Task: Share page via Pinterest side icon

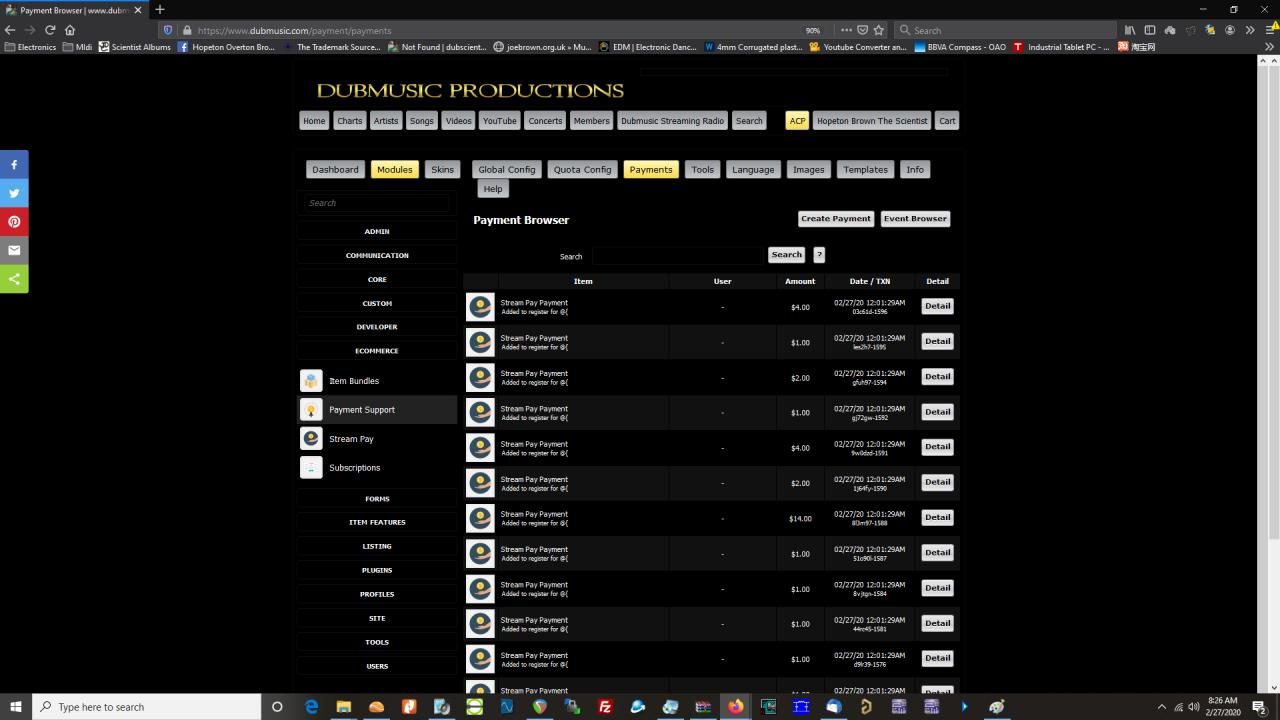Action: (14, 222)
